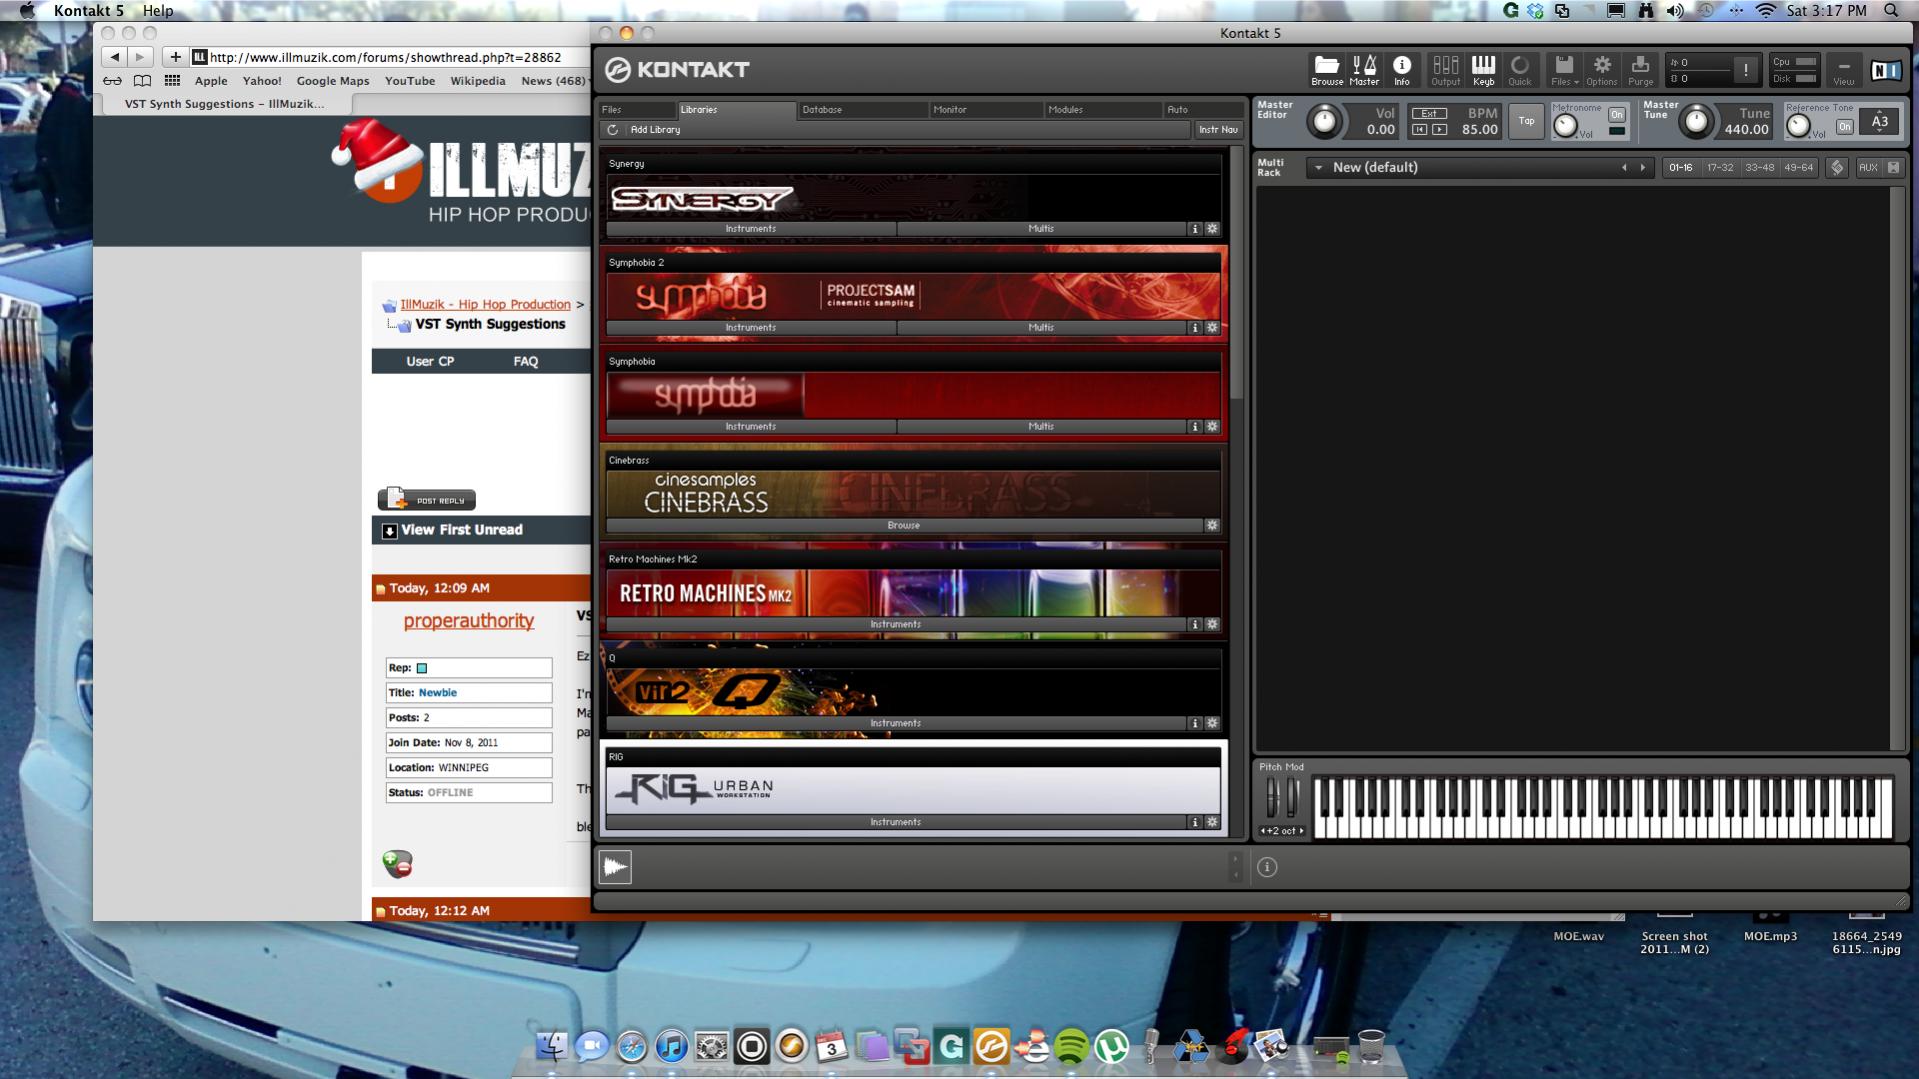This screenshot has height=1079, width=1919.
Task: Open Cinebrass library settings gear
Action: tap(1212, 526)
